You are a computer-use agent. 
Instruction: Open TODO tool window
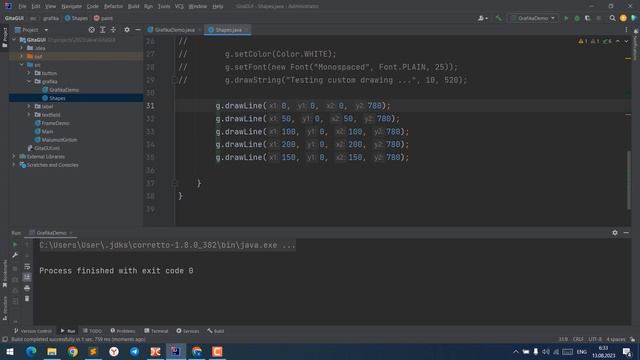click(x=92, y=331)
